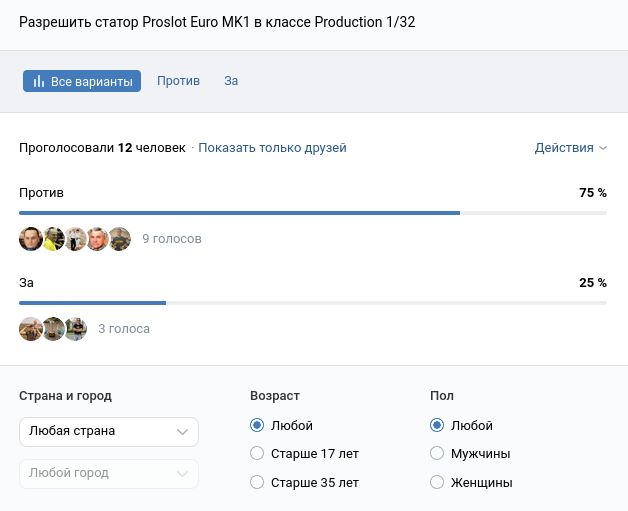The width and height of the screenshot is (628, 511).
Task: Open last voter avatar beside 9 голосов
Action: 119,239
